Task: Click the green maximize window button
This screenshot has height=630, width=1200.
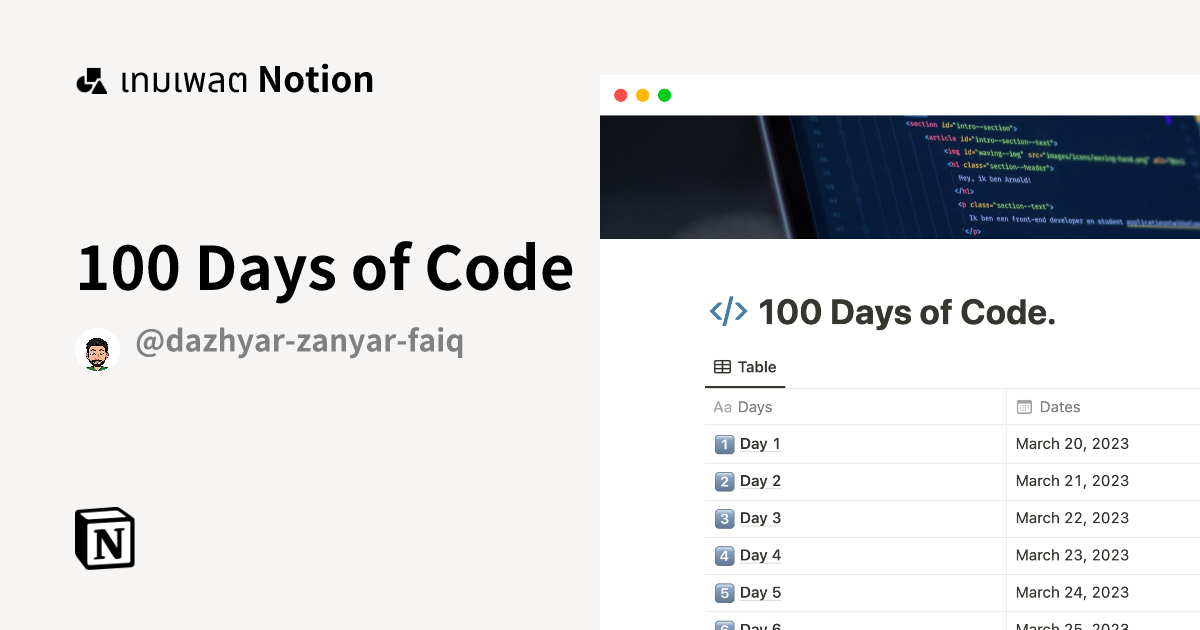Action: tap(665, 95)
